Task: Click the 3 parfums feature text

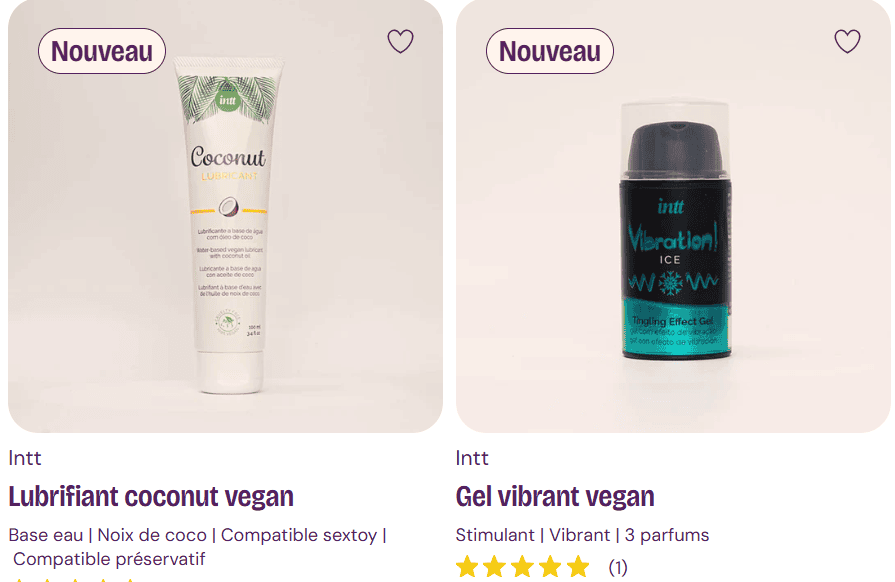Action: click(667, 535)
